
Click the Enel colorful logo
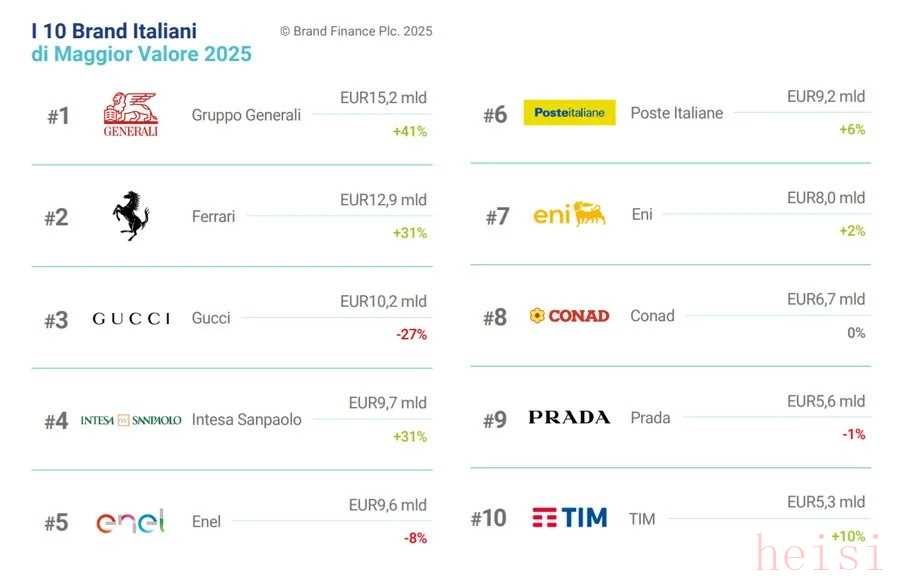click(130, 522)
